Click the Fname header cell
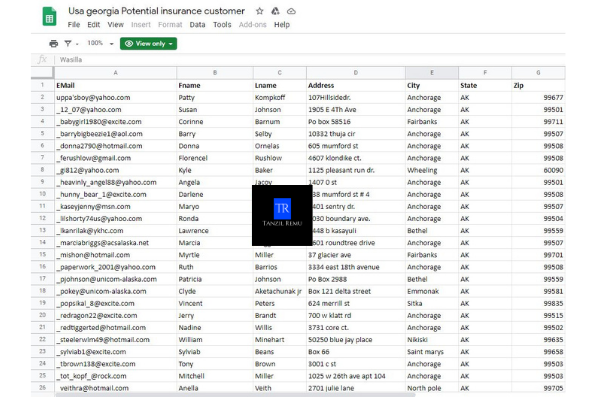Screen dimensions: 600x400 215,85
